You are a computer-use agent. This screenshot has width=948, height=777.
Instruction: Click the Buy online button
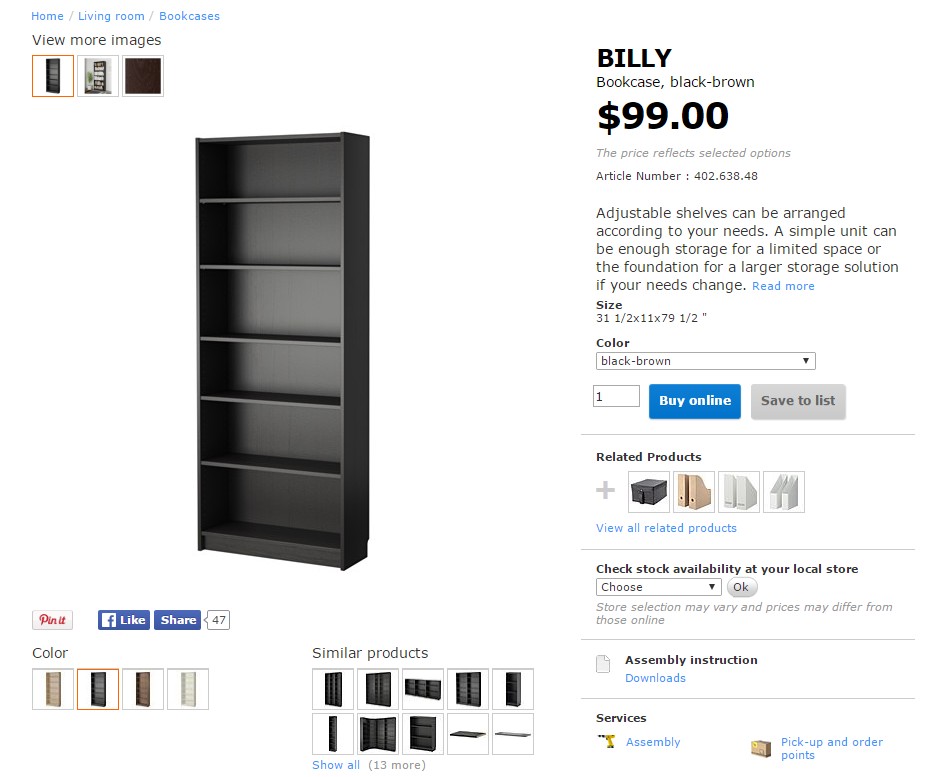point(695,401)
